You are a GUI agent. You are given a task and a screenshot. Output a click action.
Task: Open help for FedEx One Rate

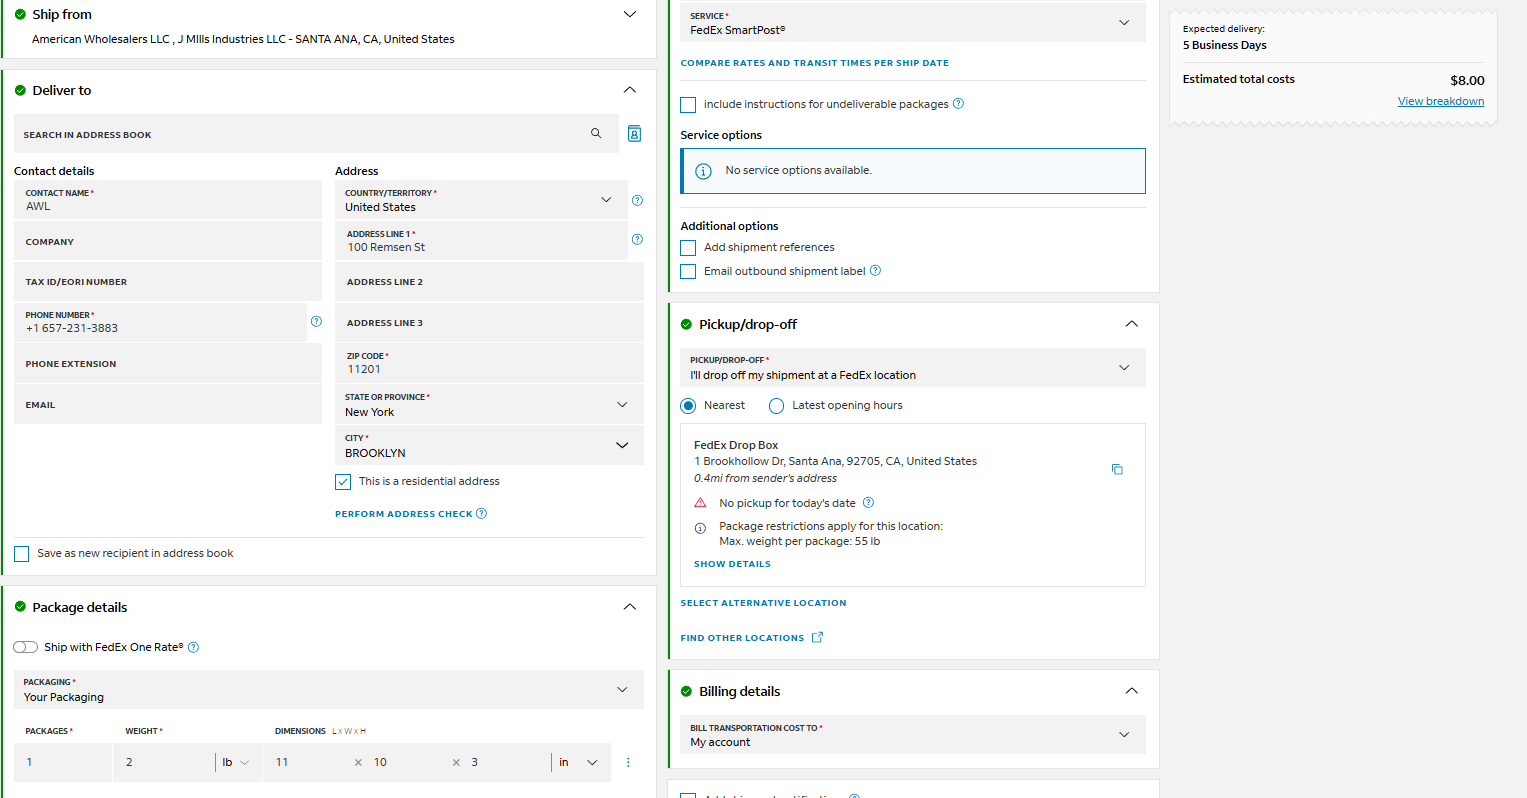(193, 647)
